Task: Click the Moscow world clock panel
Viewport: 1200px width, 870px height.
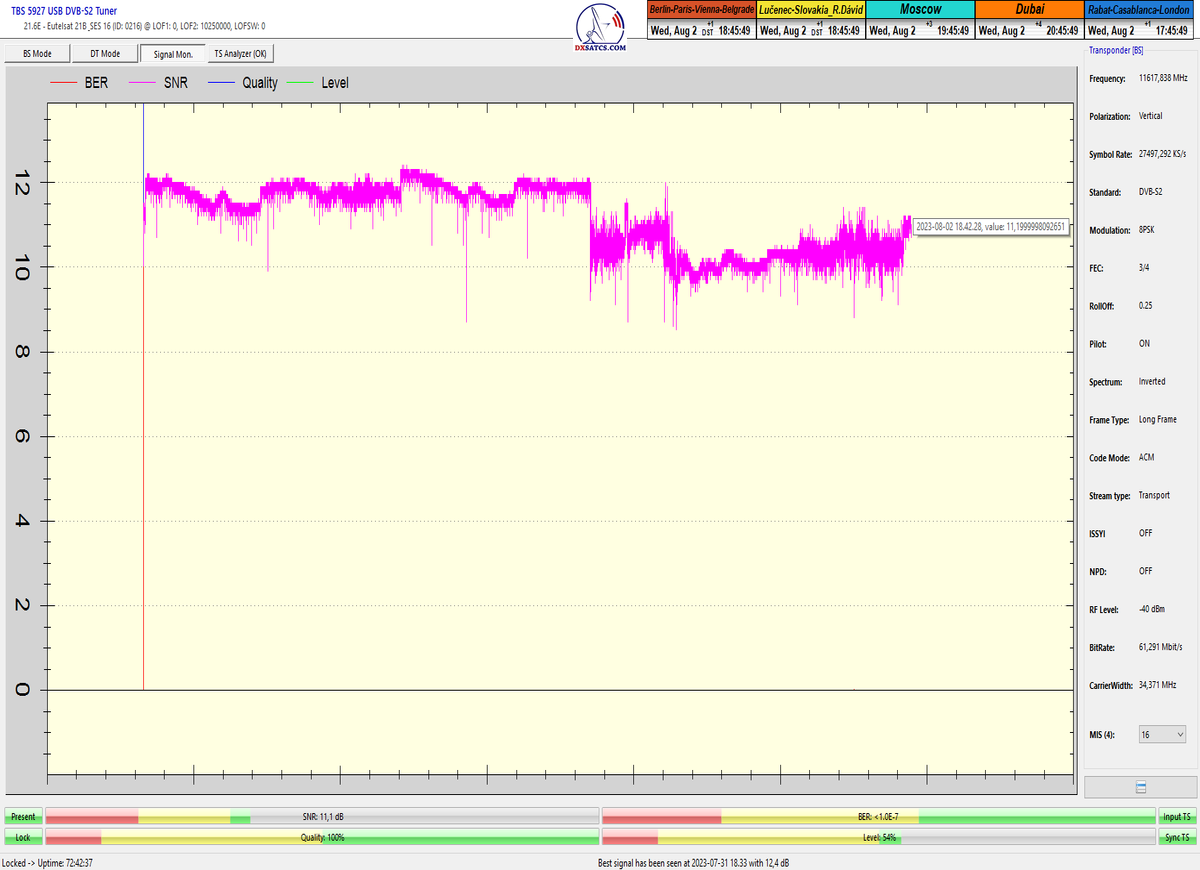Action: pos(919,20)
